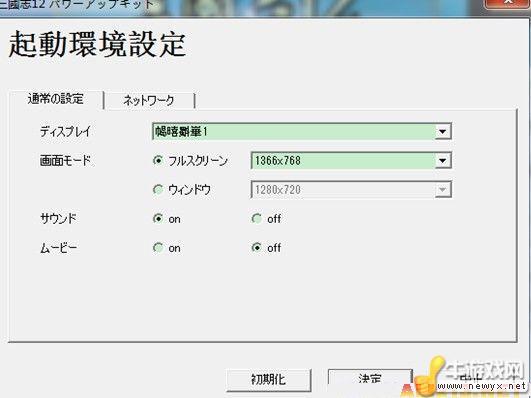
Task: Close the settings window
Action: tap(508, 3)
